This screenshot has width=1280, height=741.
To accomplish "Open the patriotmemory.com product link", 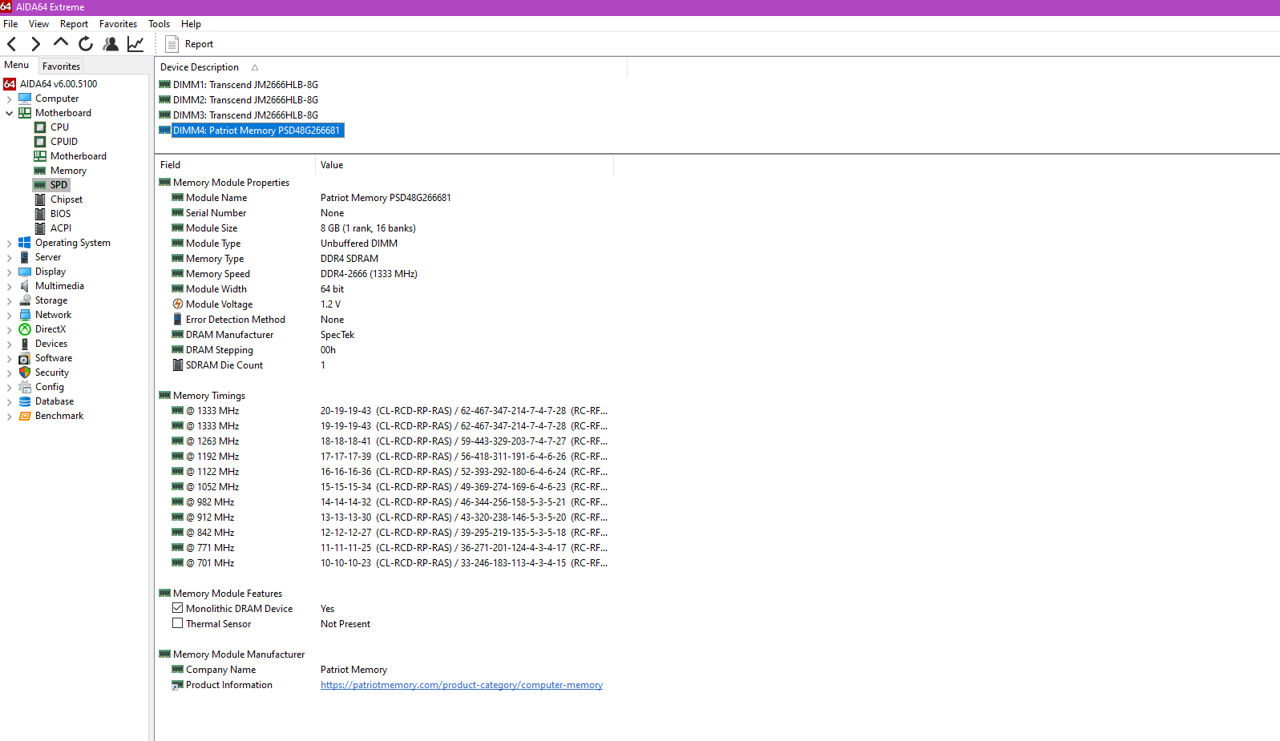I will 461,685.
